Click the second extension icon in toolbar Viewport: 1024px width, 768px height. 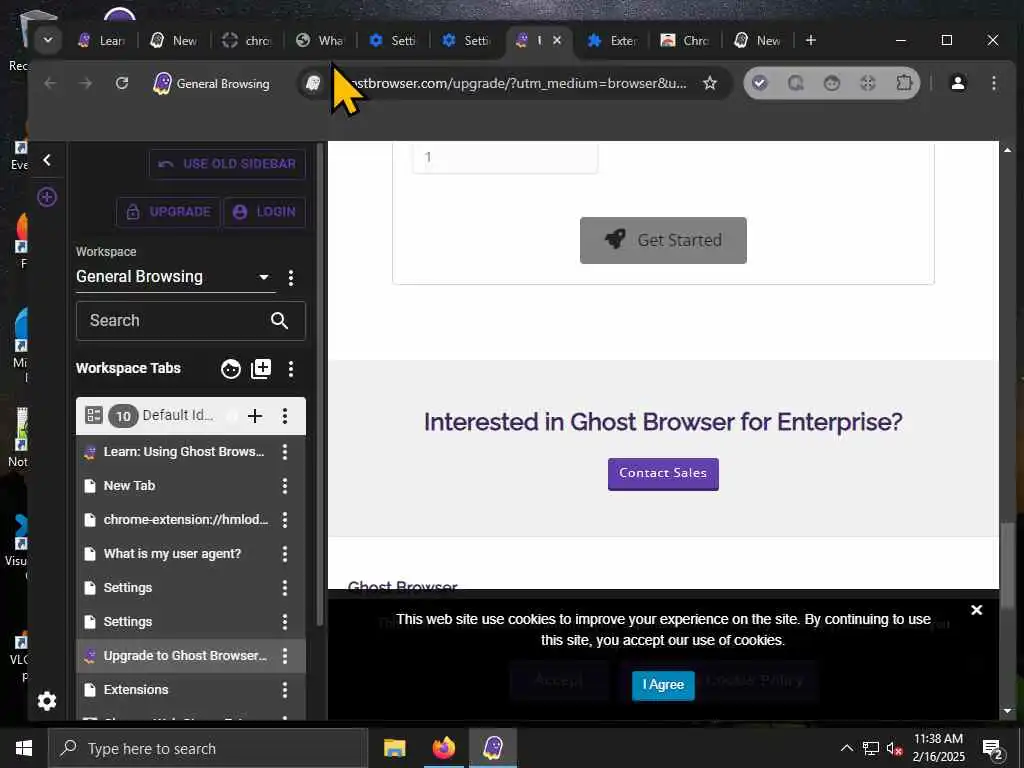pos(795,84)
